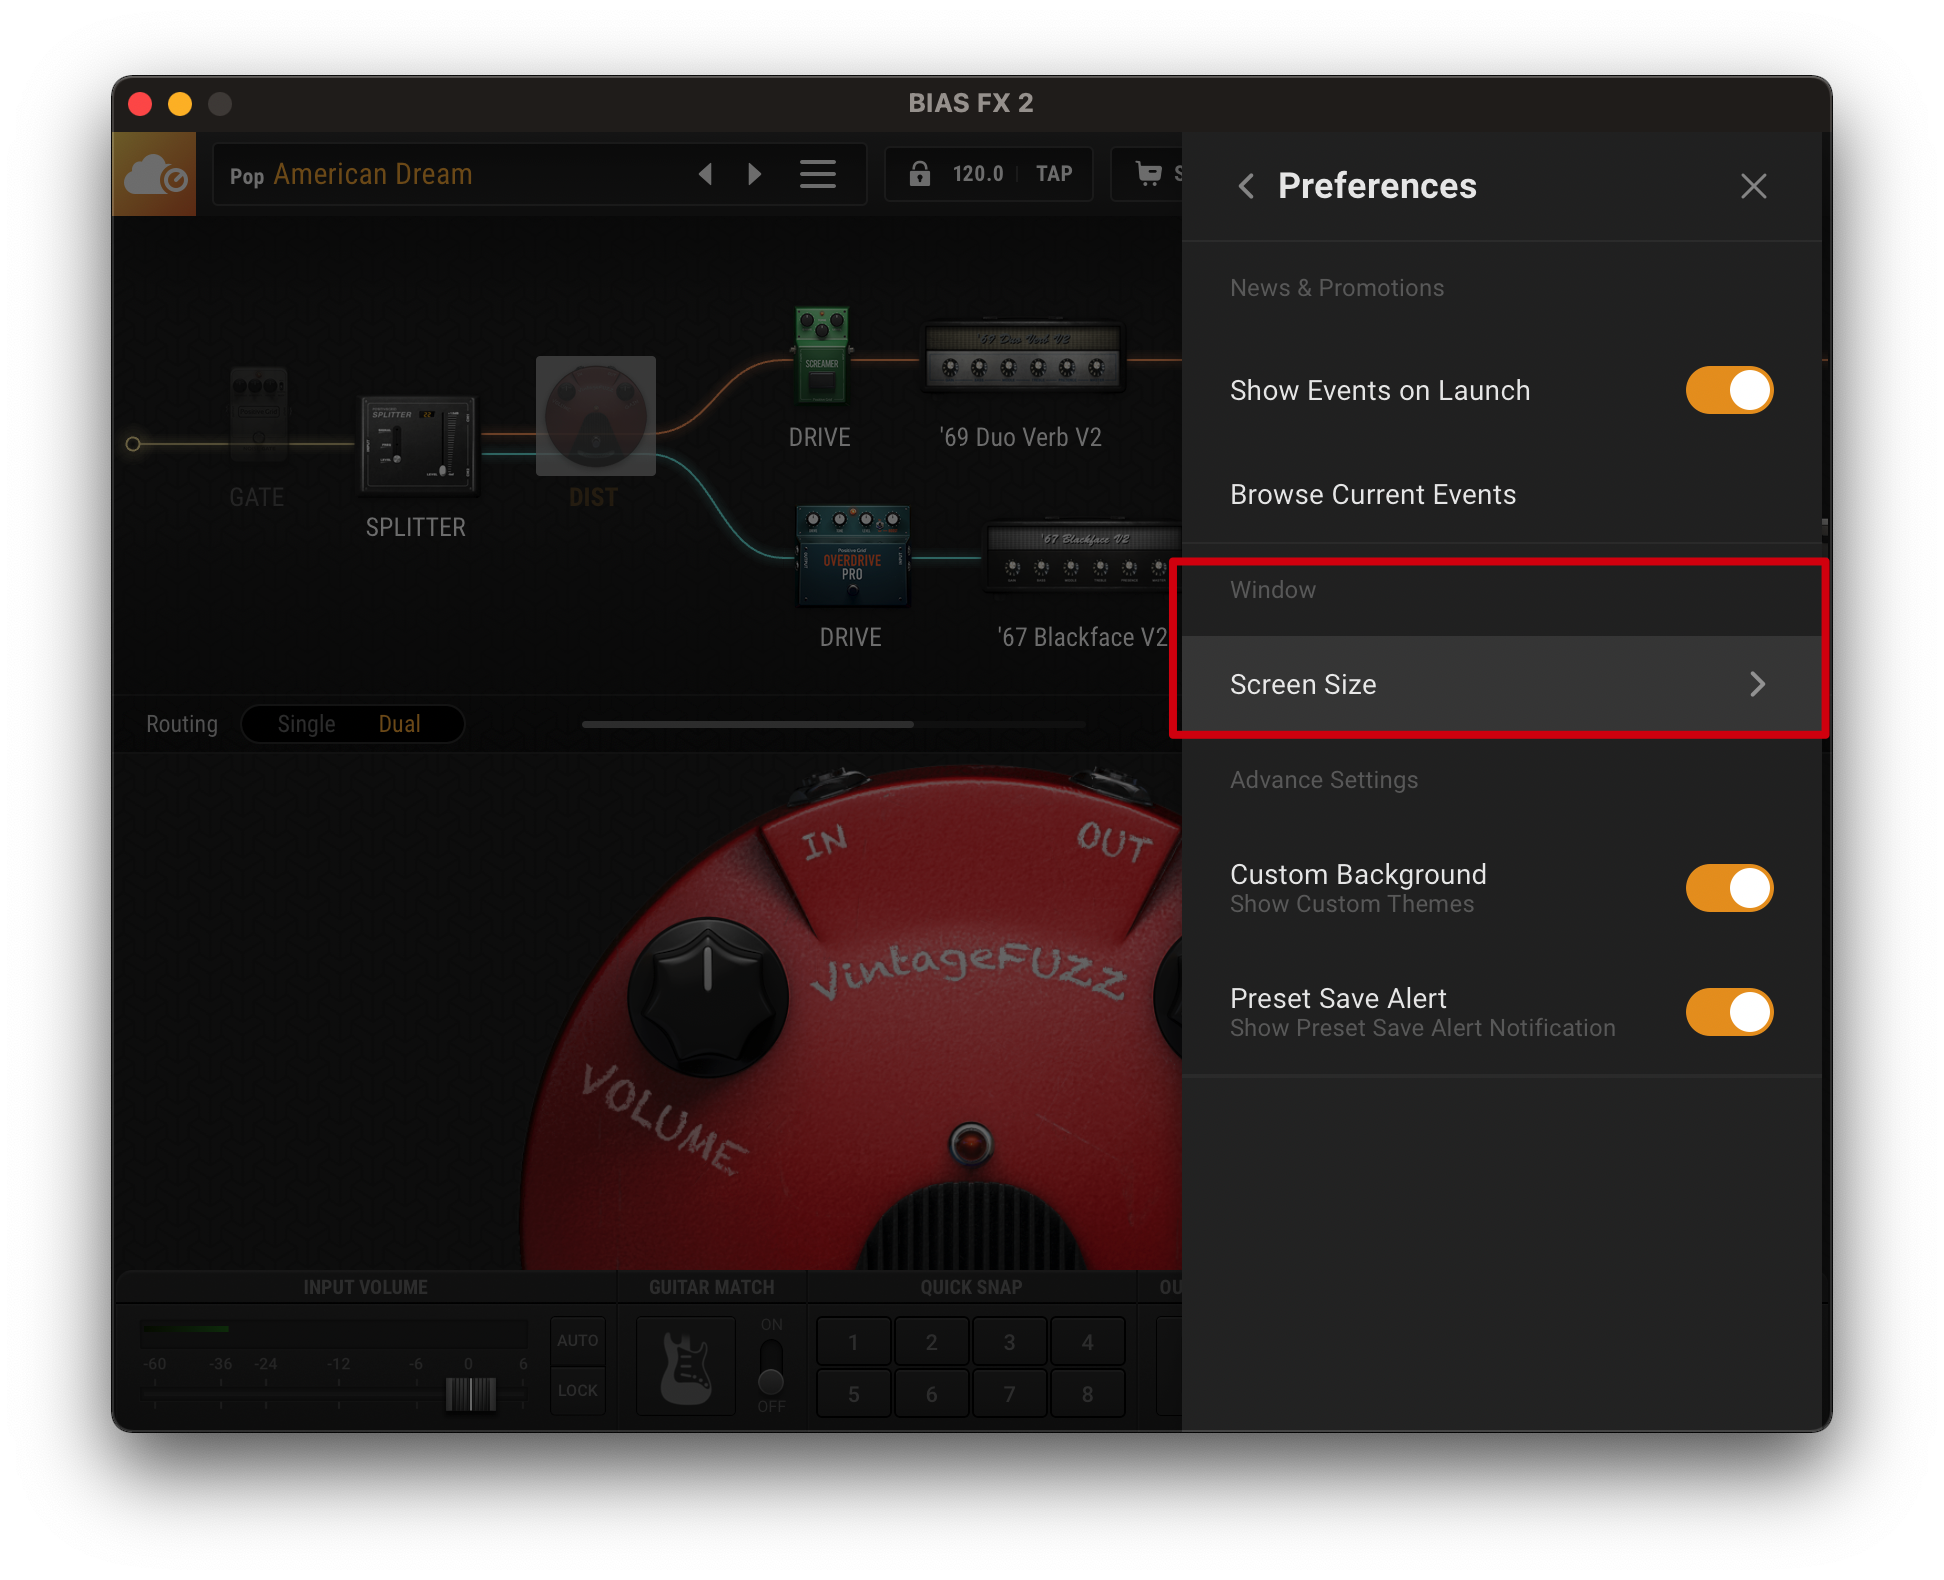Turn off Custom Background toggle
Viewport: 1944px width, 1580px height.
[x=1728, y=888]
